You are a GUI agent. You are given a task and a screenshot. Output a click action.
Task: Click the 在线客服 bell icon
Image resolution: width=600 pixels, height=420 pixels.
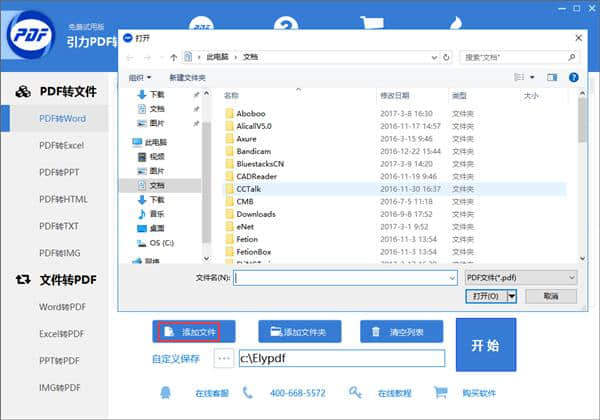[x=166, y=392]
